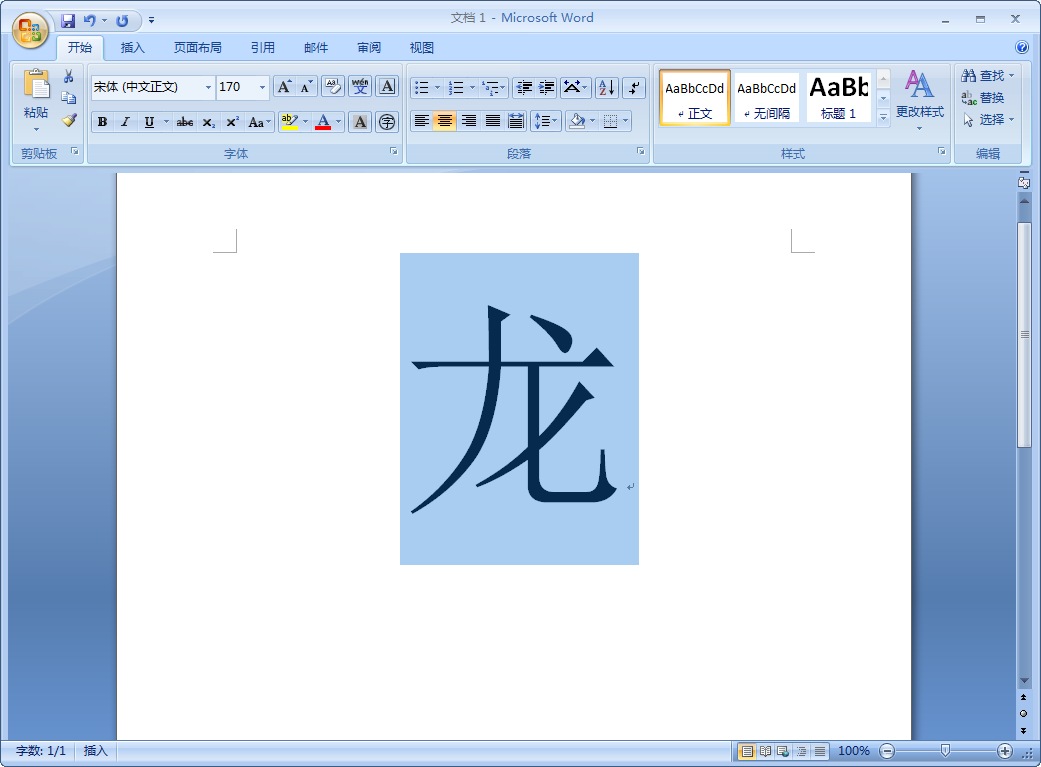Screen dimensions: 1041x767
Task: Align text to the right
Action: (x=469, y=121)
